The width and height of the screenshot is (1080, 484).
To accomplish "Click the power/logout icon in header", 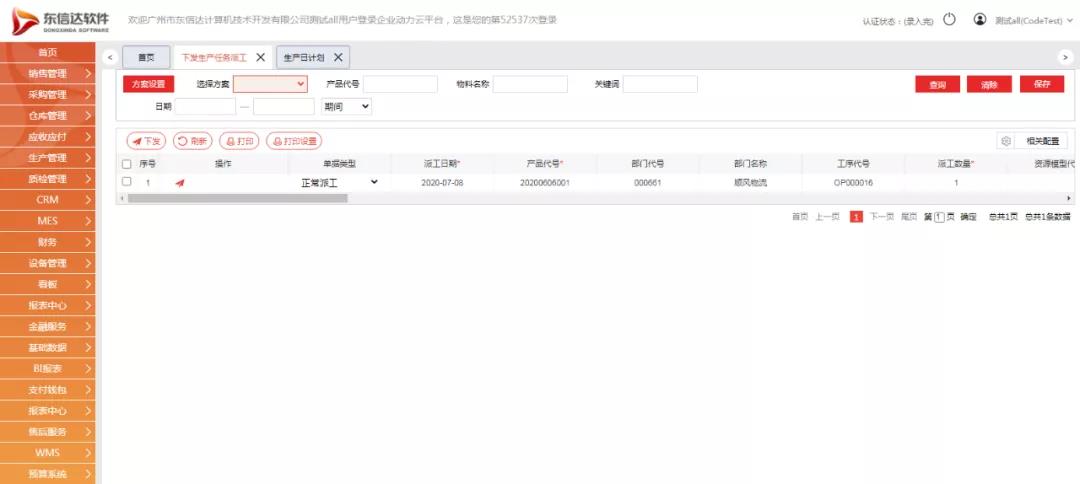I will 949,19.
